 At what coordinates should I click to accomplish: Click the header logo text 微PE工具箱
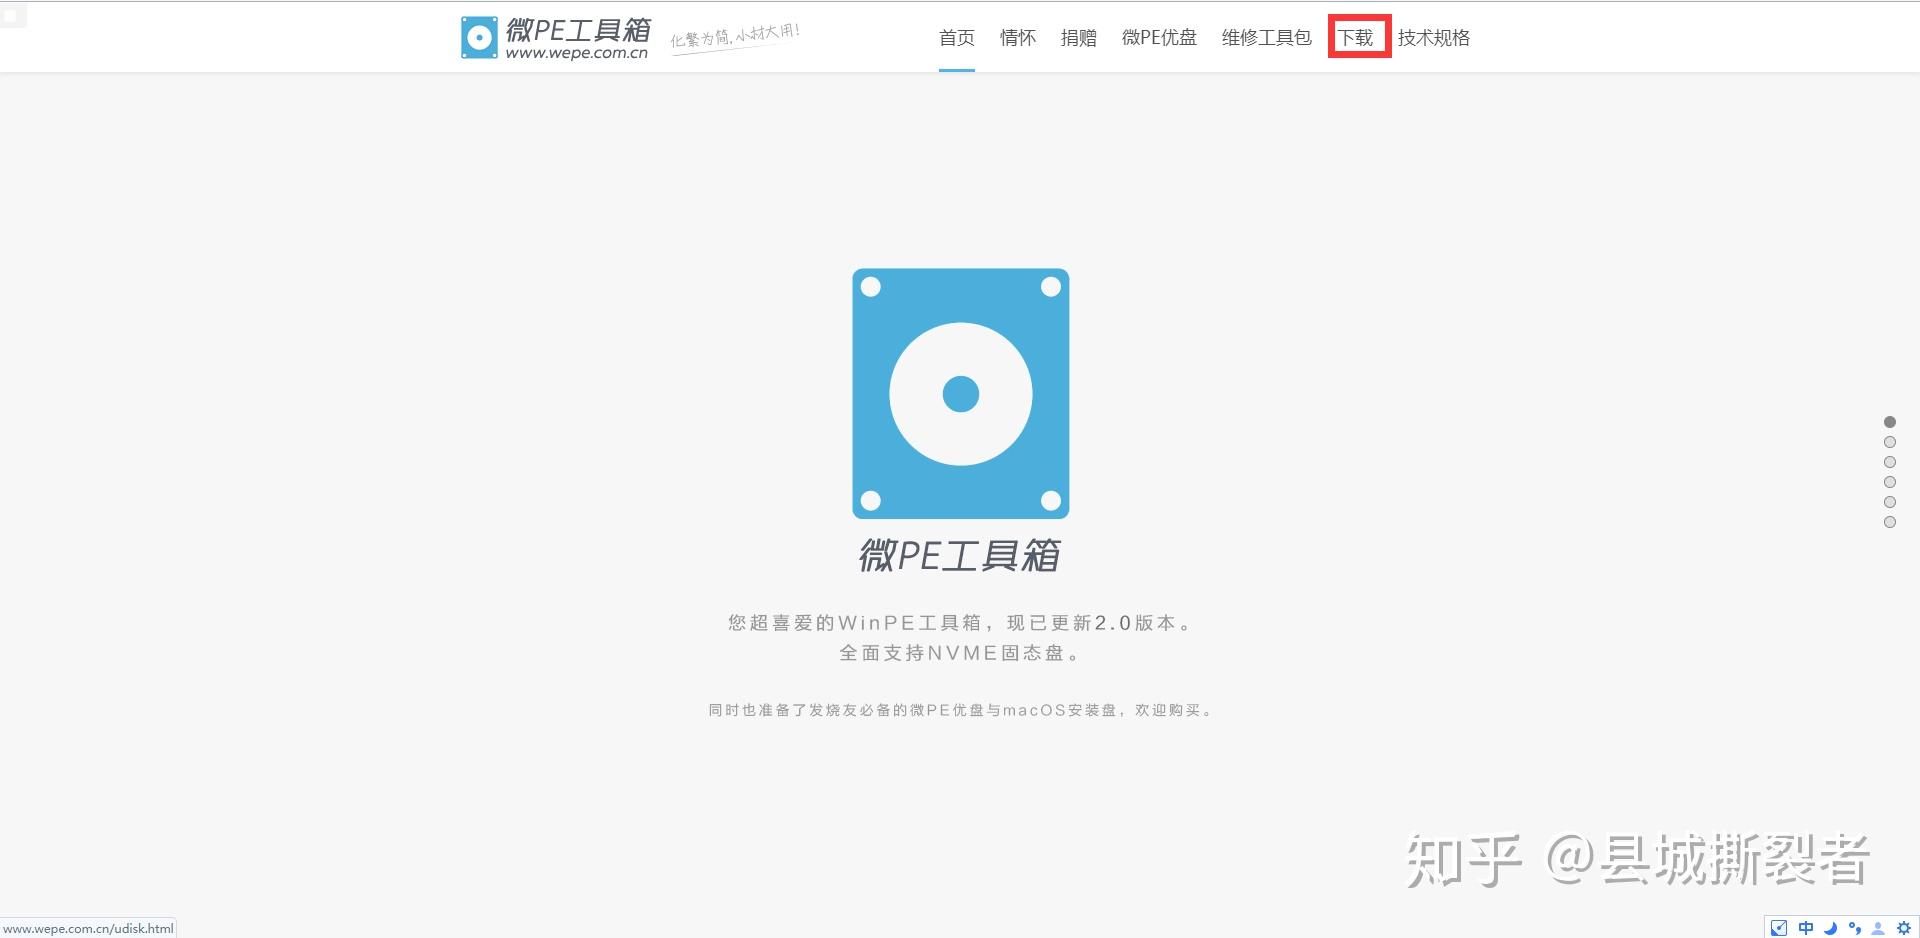[x=578, y=29]
